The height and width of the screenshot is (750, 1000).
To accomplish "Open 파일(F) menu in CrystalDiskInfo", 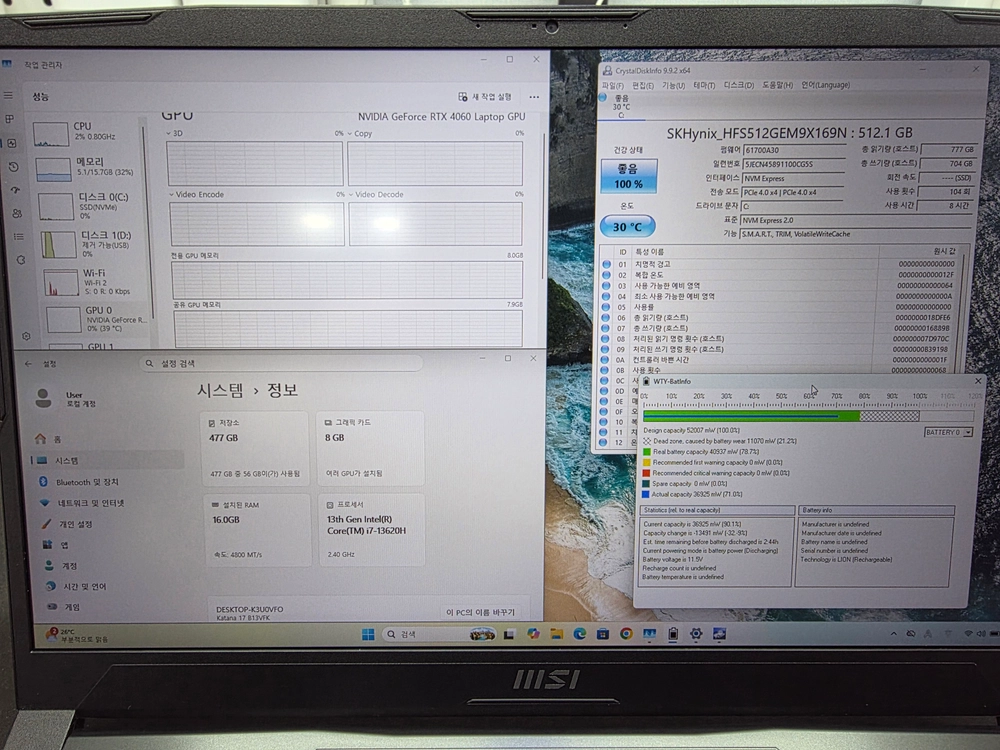I will (612, 85).
